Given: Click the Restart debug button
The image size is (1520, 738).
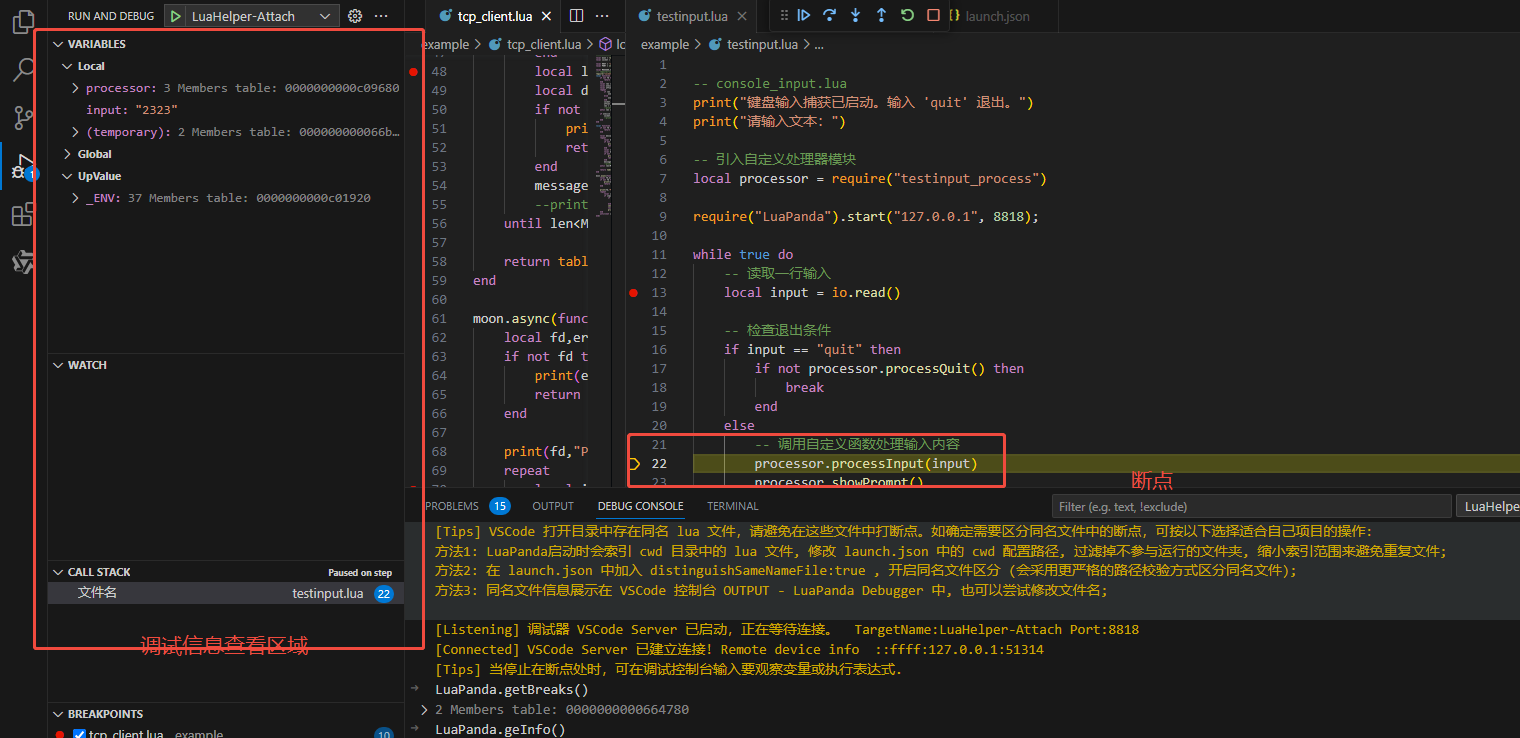Looking at the screenshot, I should tap(907, 16).
